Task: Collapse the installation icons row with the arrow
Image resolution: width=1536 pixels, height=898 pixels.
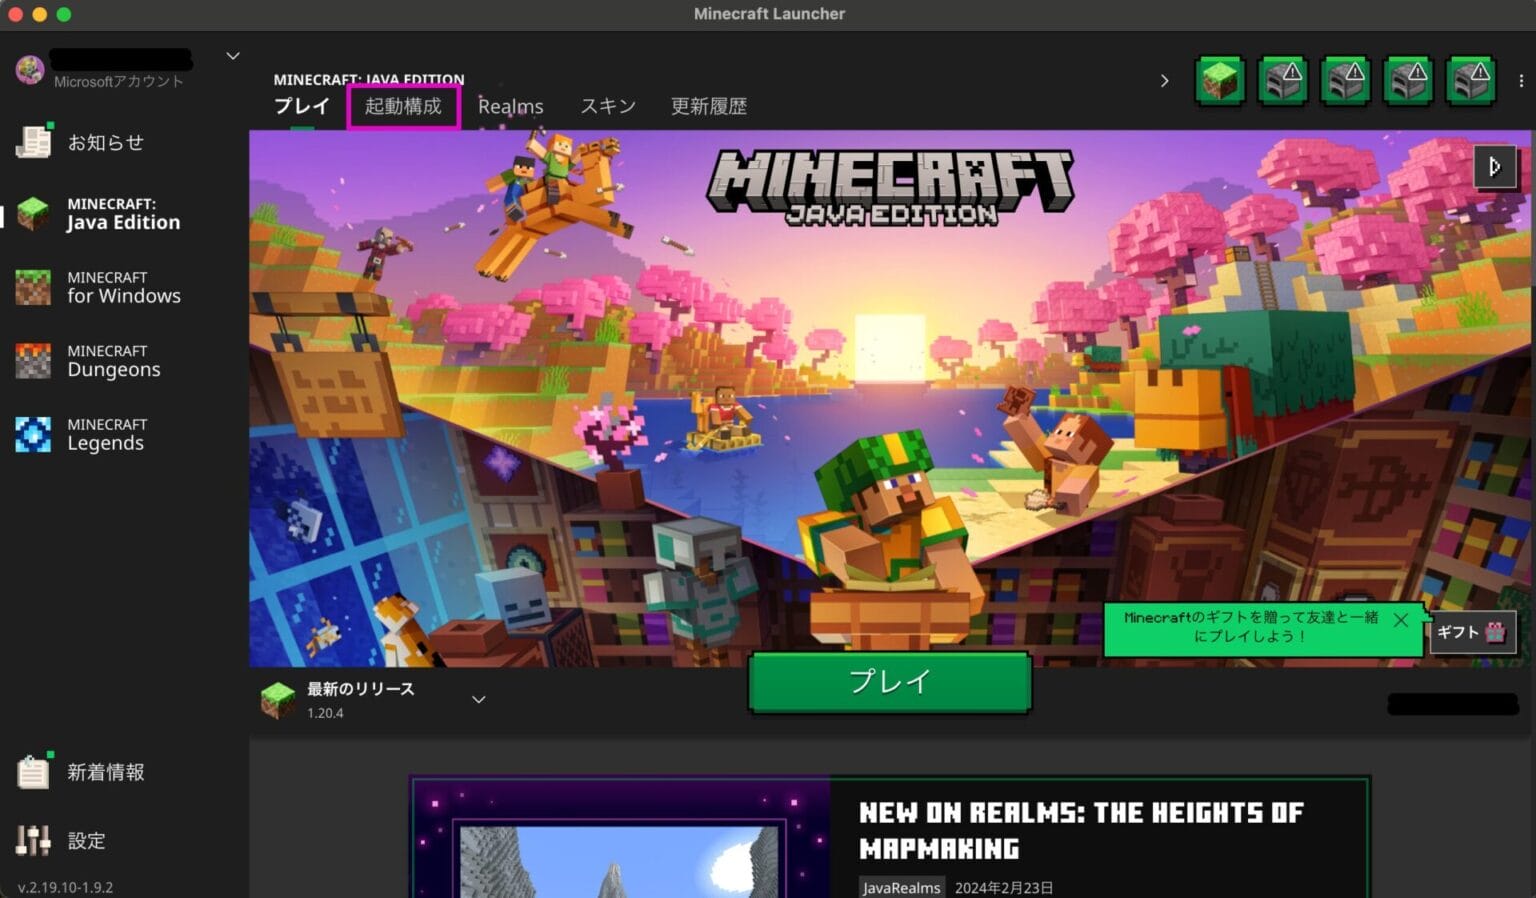Action: [1164, 80]
